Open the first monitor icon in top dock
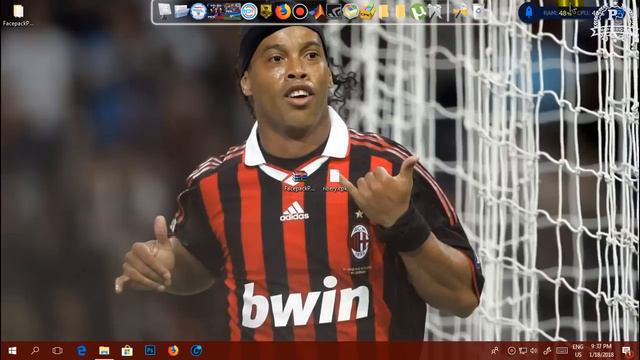640x360 pixels. point(164,11)
